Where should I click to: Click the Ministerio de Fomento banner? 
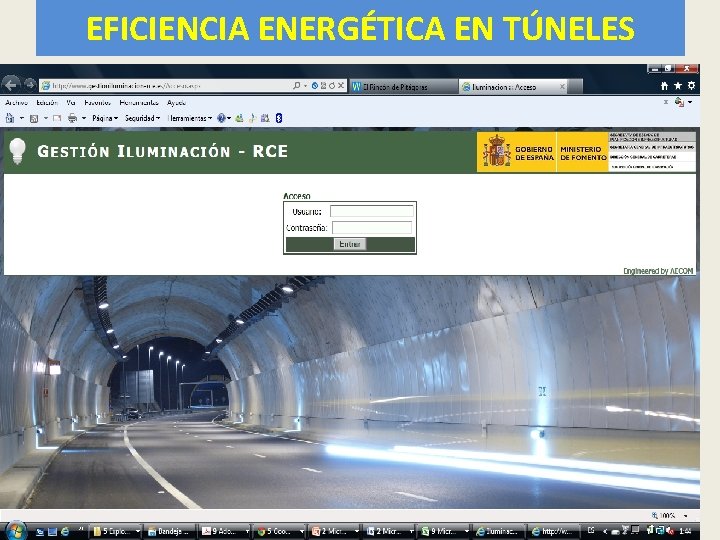pos(582,153)
